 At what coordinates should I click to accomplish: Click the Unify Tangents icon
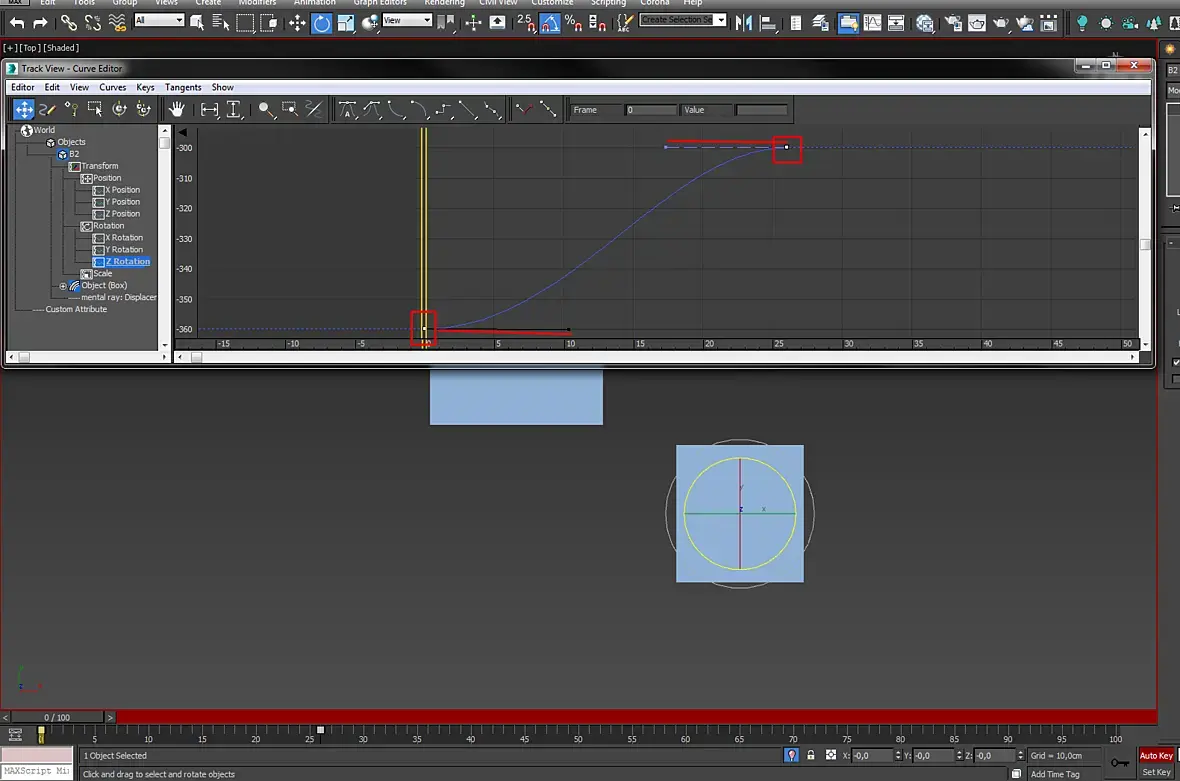click(549, 110)
